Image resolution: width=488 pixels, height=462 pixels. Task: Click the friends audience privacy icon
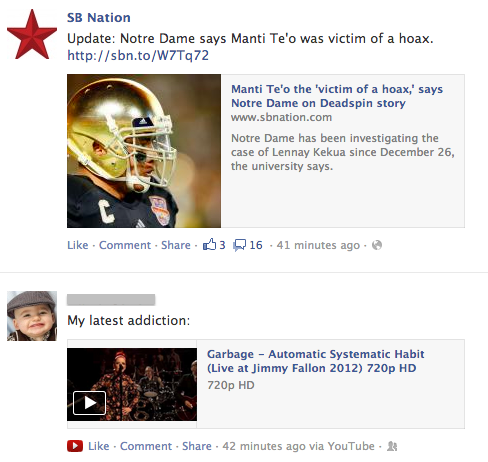pyautogui.click(x=392, y=446)
